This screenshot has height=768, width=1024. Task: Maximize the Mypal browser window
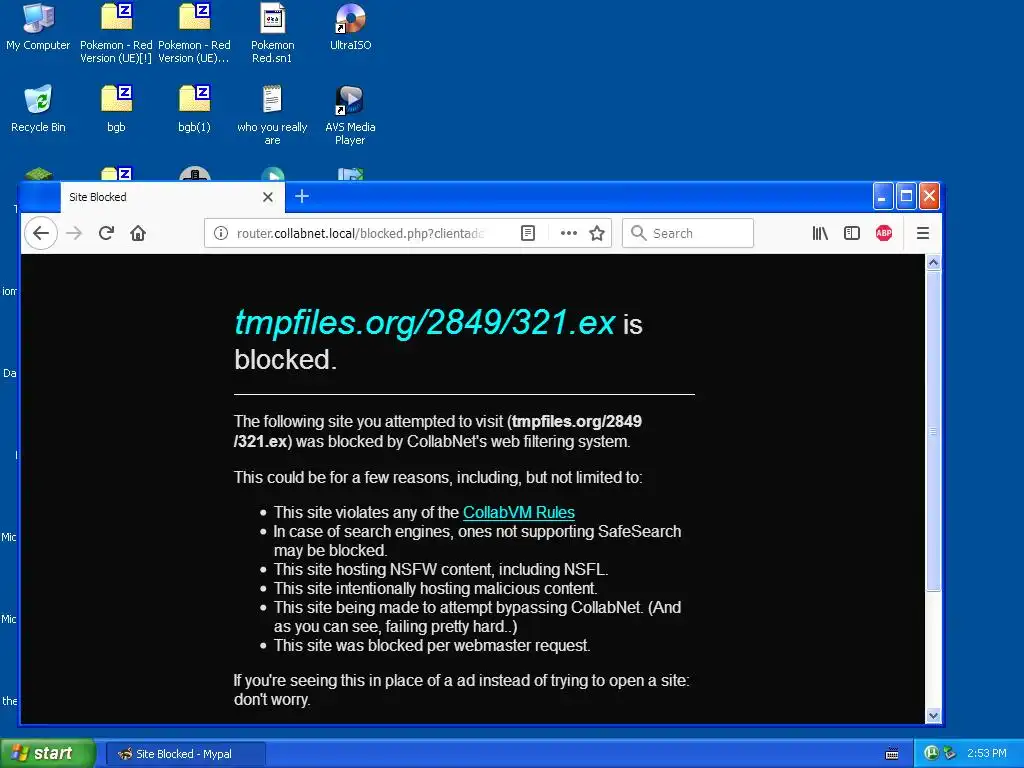point(906,196)
